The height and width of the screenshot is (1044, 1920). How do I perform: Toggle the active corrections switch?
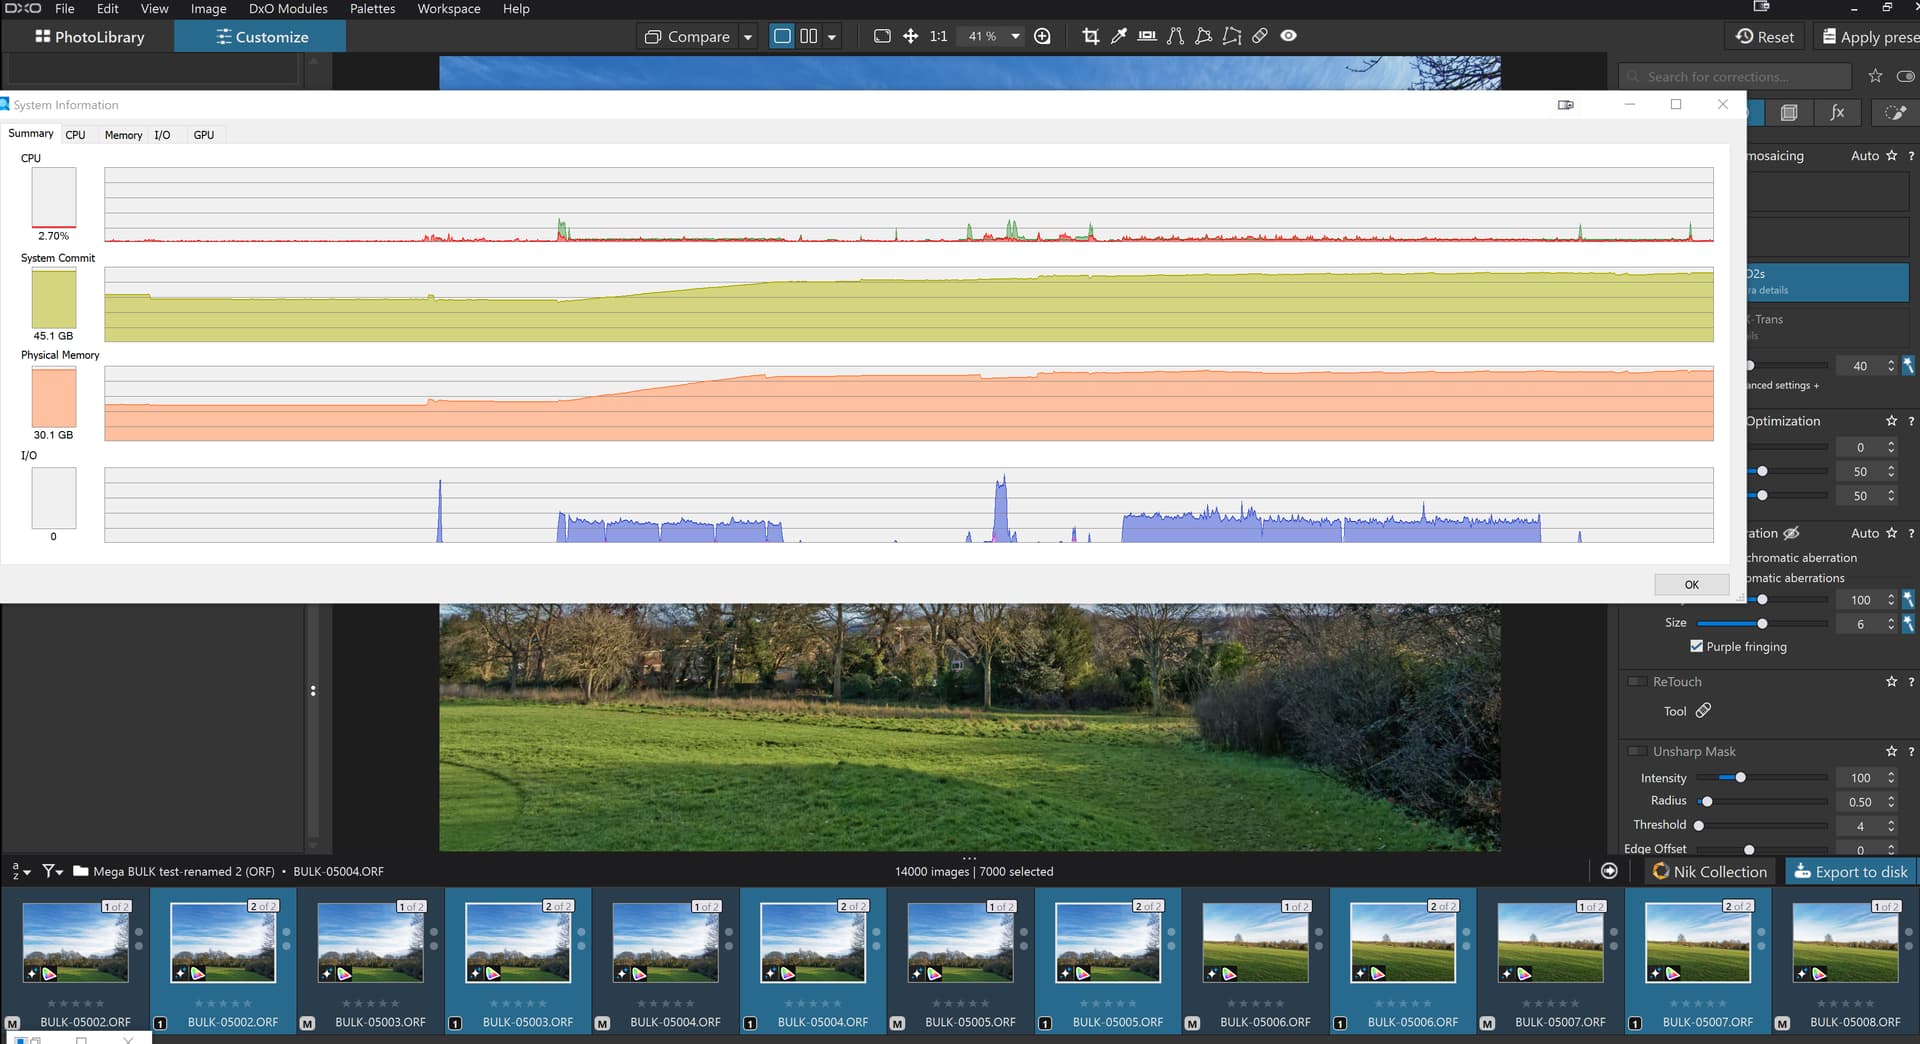(1905, 76)
